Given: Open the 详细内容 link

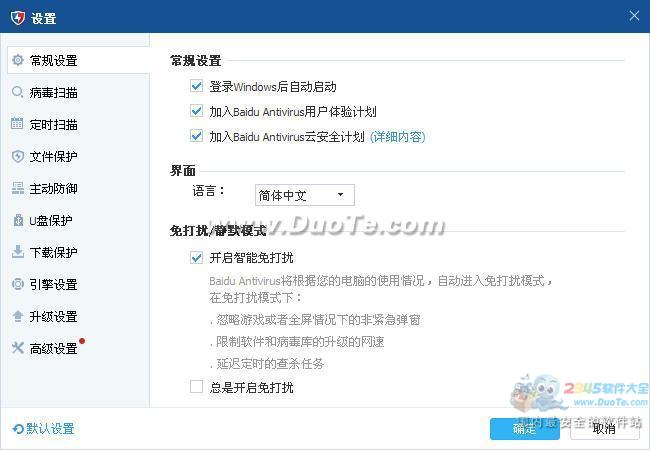Looking at the screenshot, I should [398, 137].
